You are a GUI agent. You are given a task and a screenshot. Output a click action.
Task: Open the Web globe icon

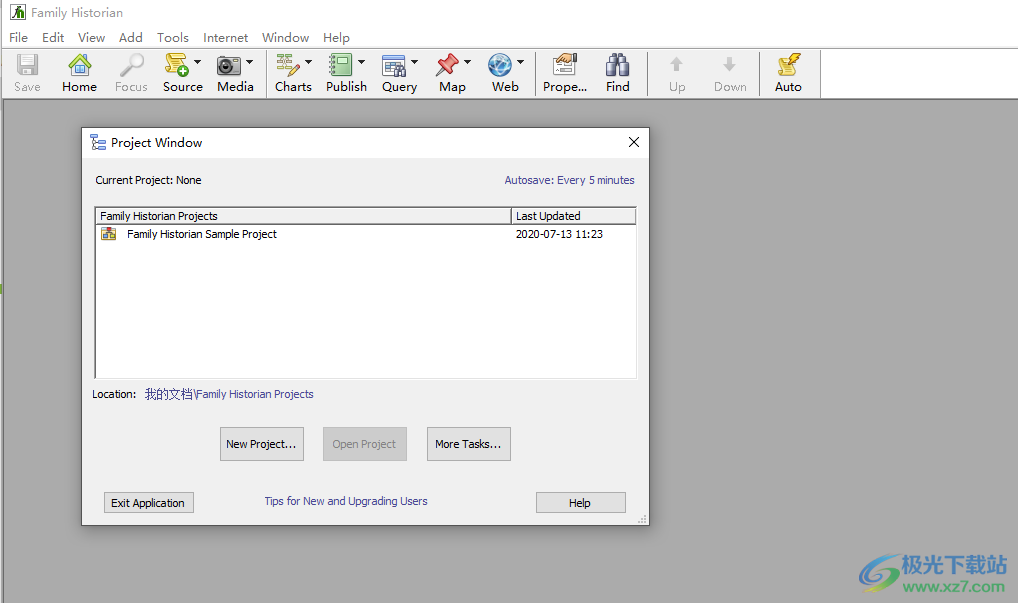500,66
